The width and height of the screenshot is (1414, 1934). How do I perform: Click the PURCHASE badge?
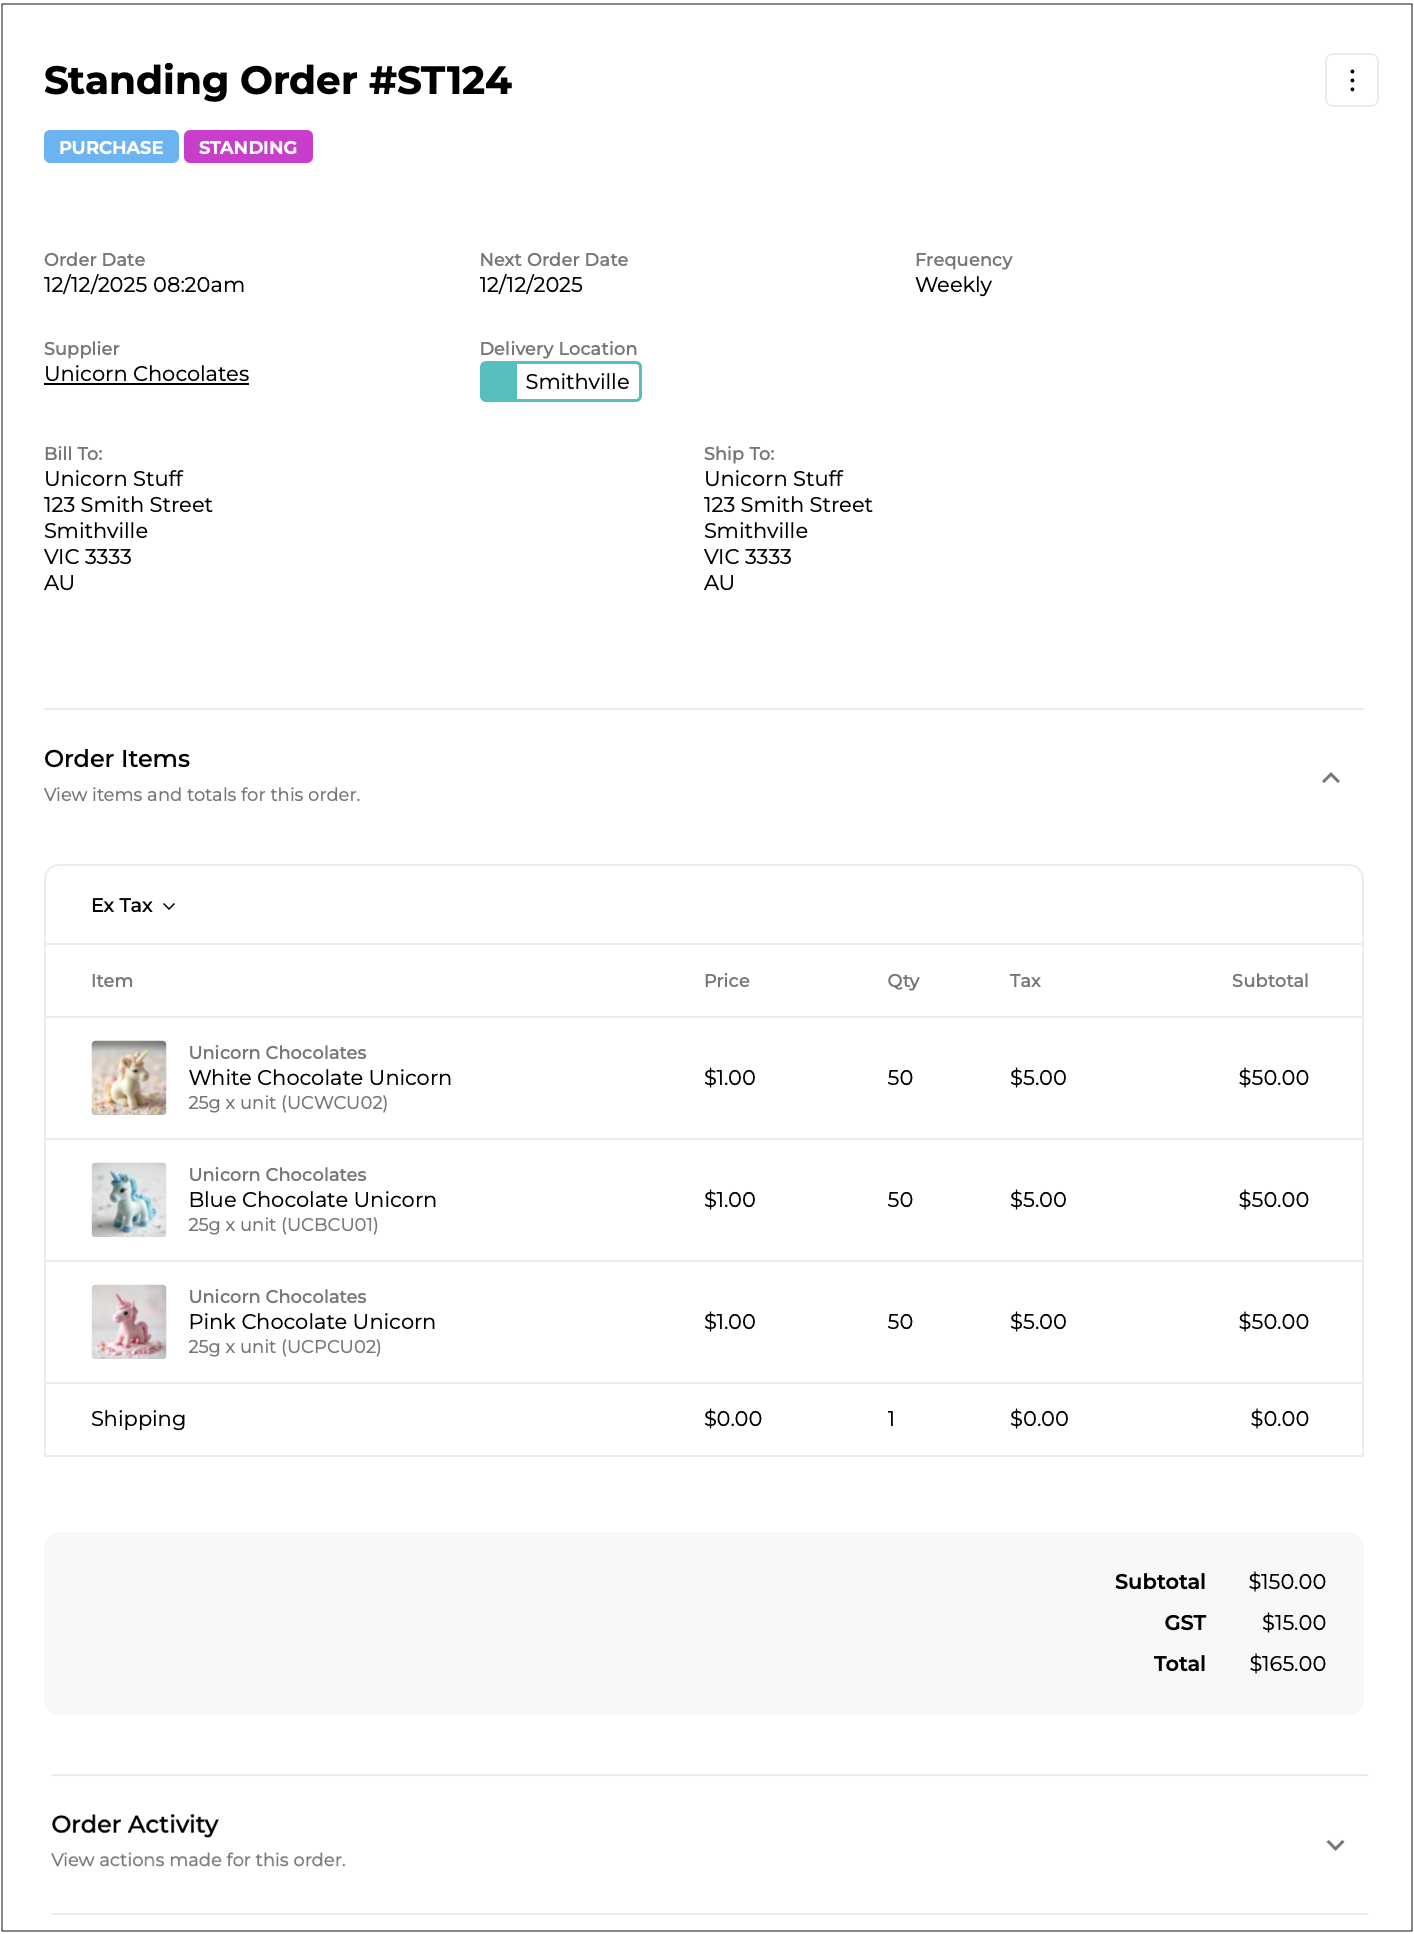(111, 147)
